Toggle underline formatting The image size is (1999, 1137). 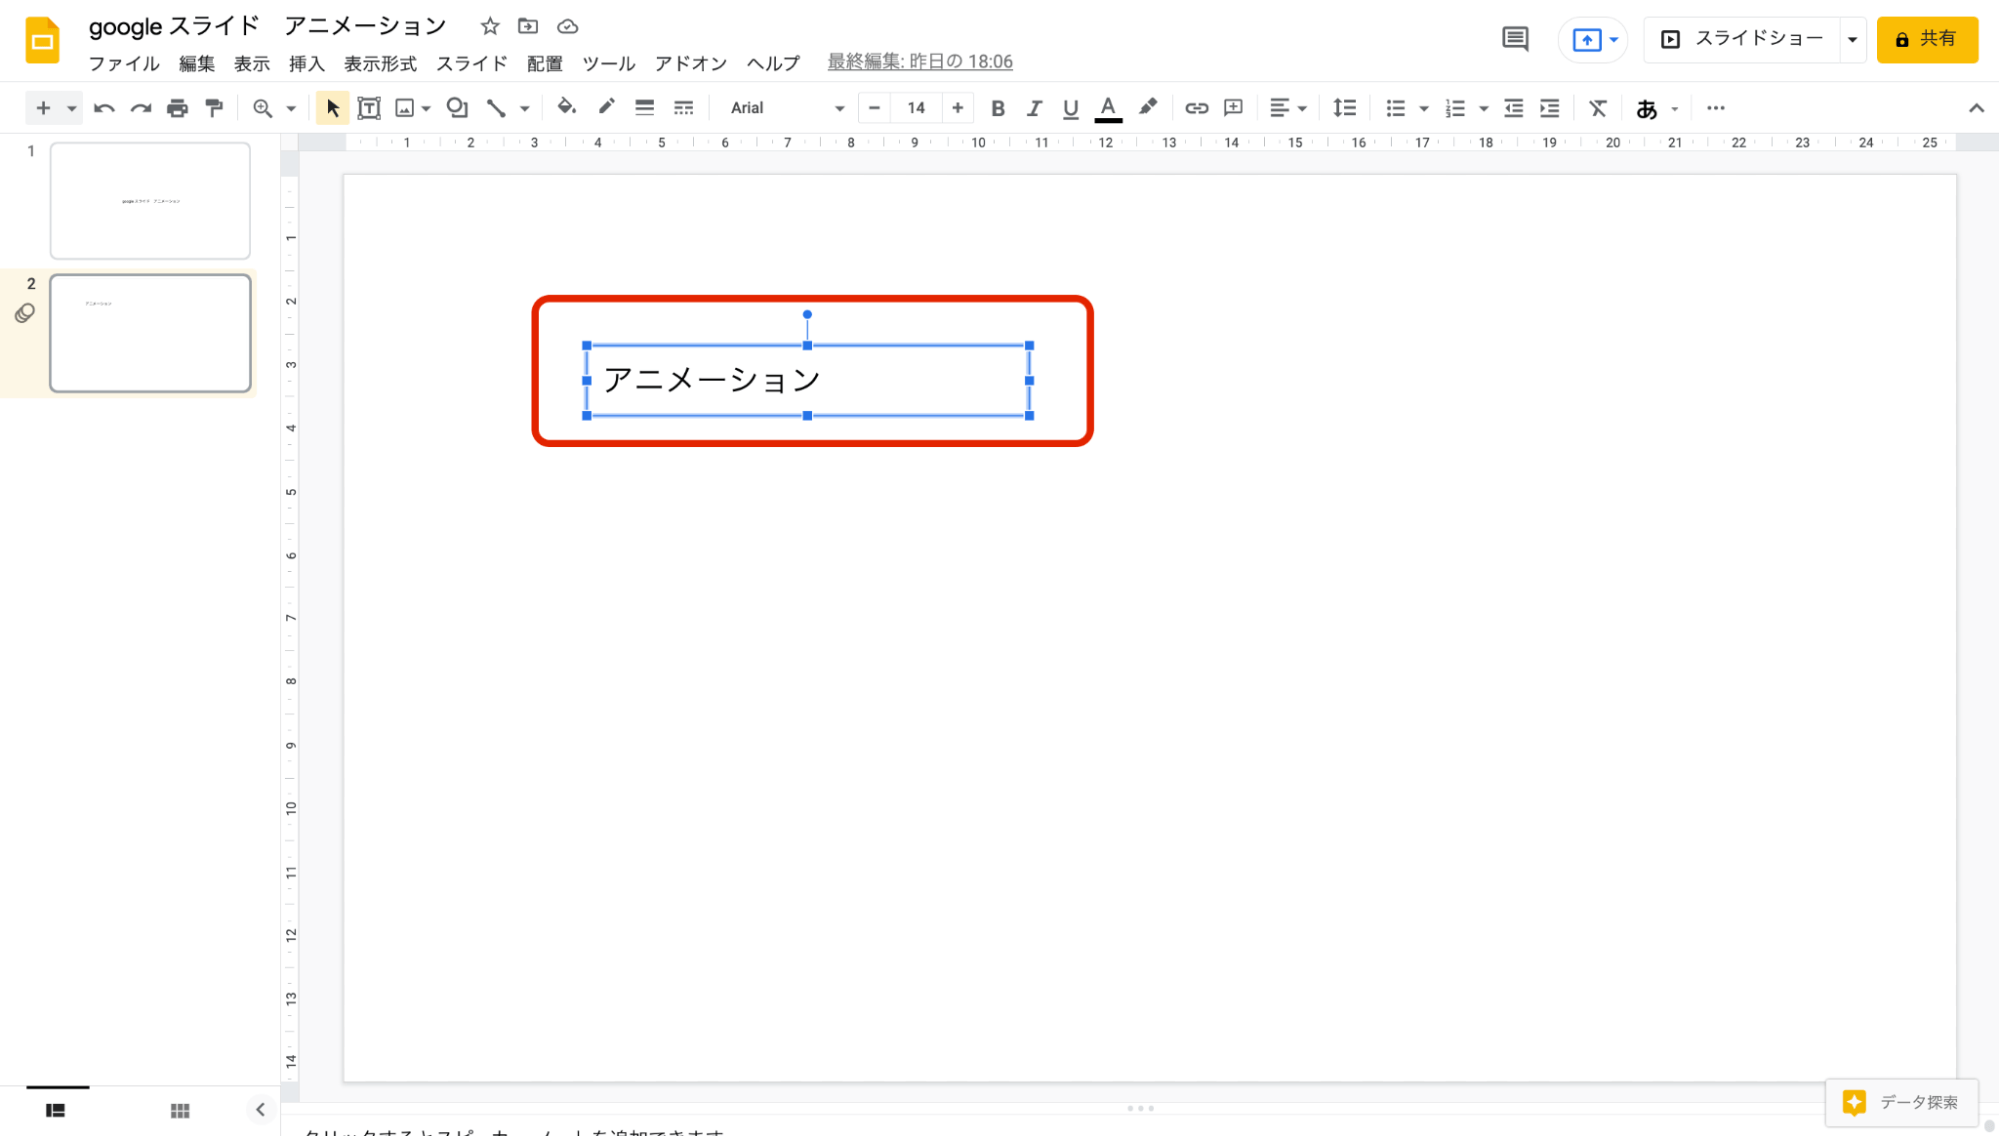click(1071, 108)
